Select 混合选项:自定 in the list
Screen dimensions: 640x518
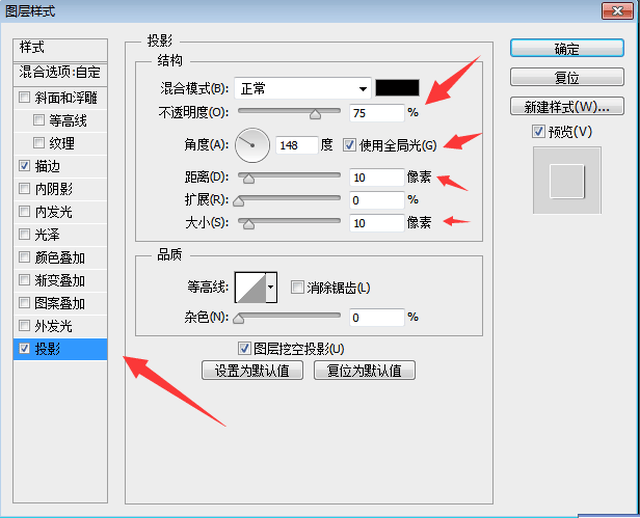coord(60,74)
